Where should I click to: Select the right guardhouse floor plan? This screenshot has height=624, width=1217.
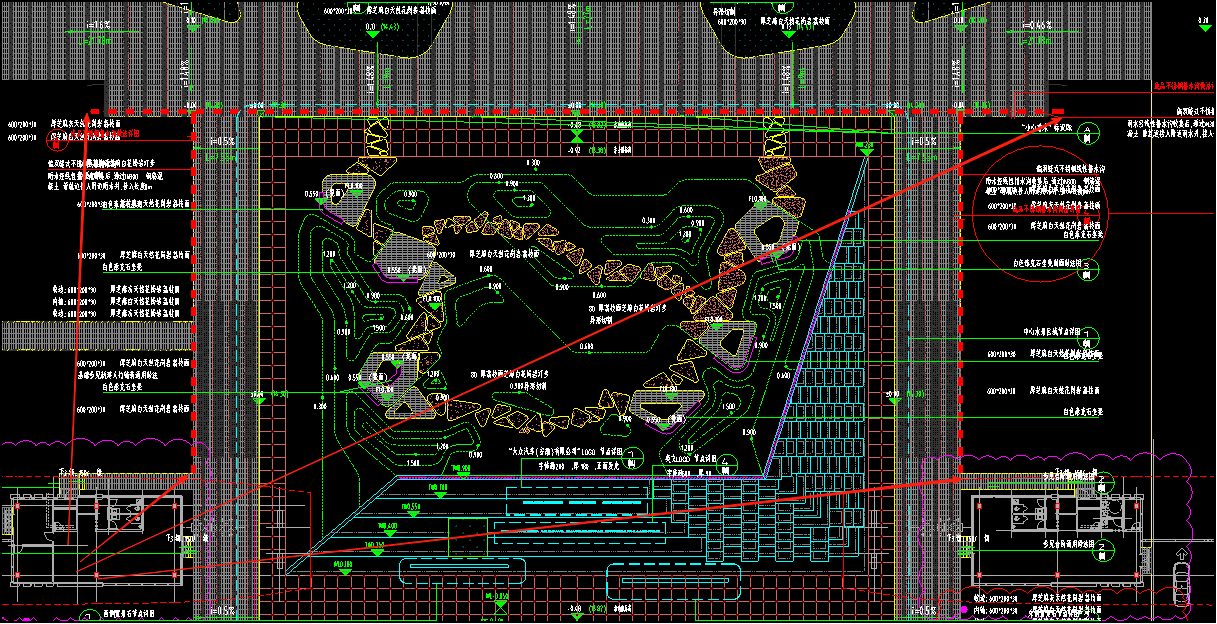1056,537
